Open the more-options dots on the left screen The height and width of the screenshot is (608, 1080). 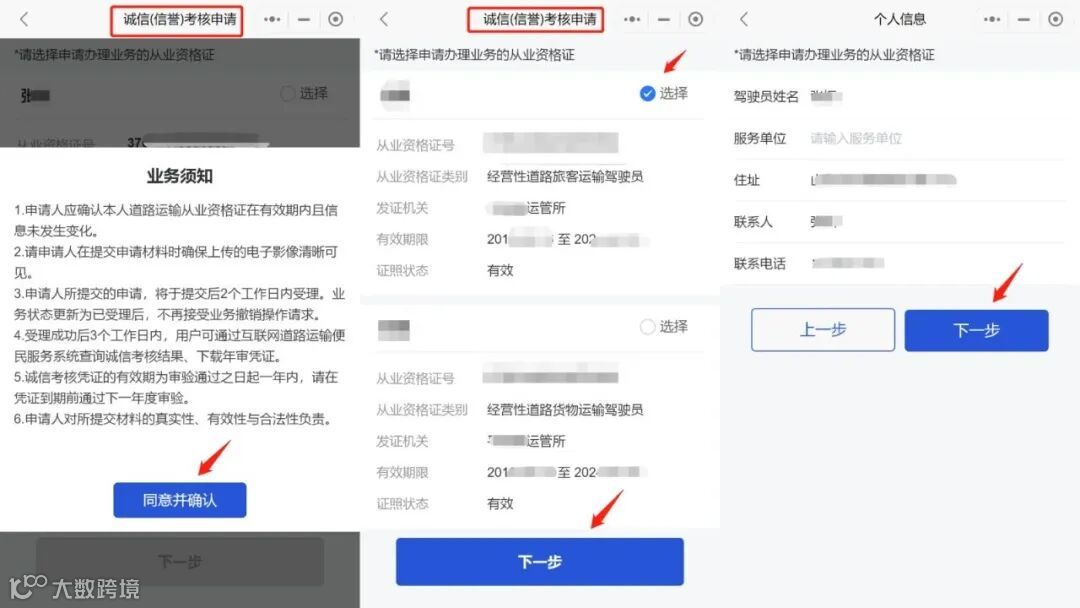click(272, 19)
